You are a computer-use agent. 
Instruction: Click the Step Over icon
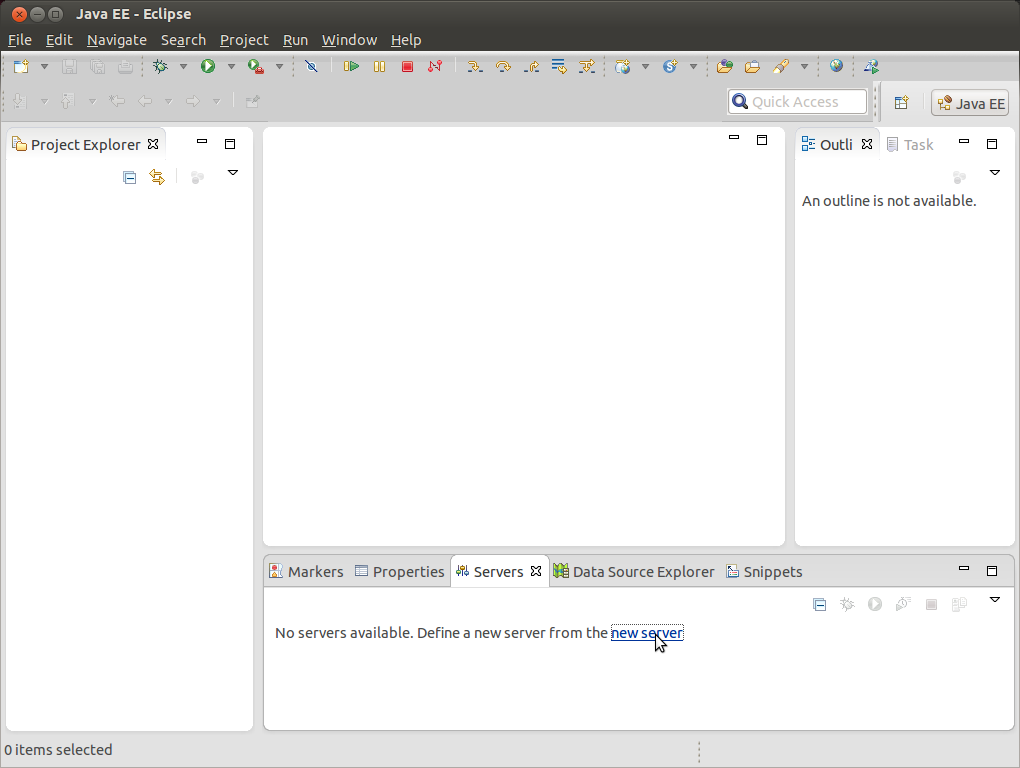[503, 66]
